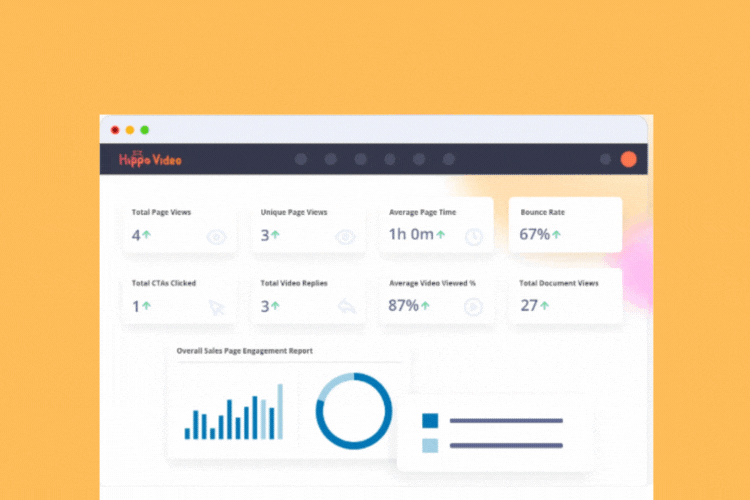Viewport: 750px width, 500px height.
Task: Click the Unique Page Views label
Action: (294, 212)
